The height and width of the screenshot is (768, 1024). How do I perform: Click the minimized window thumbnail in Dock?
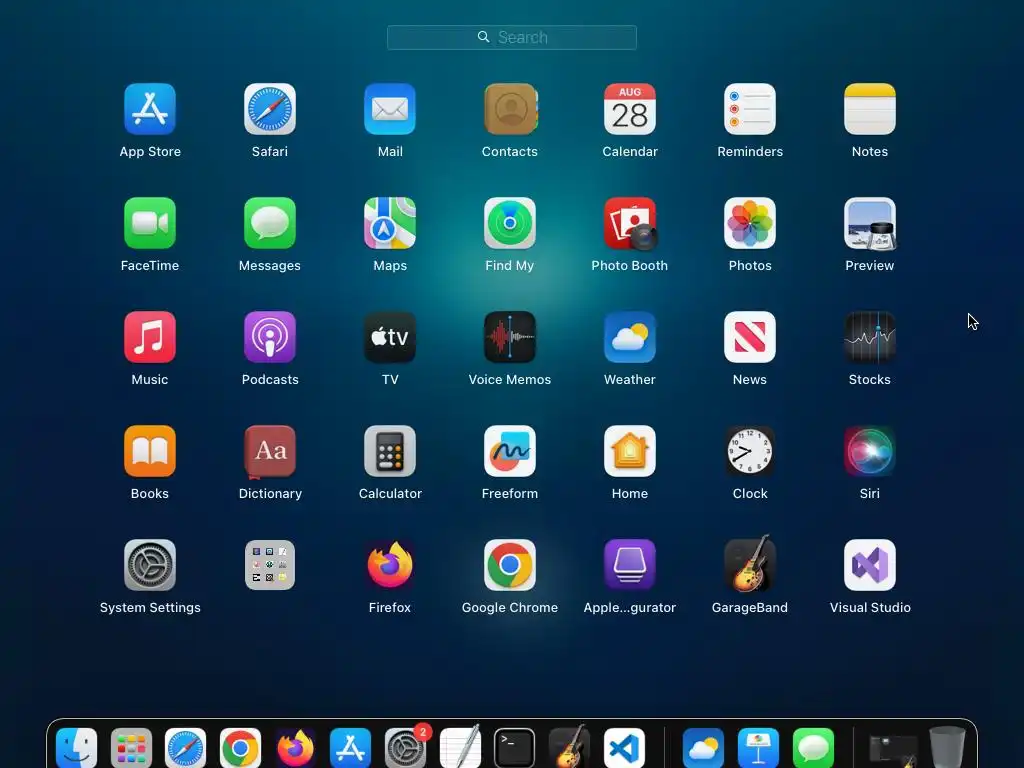(x=893, y=751)
